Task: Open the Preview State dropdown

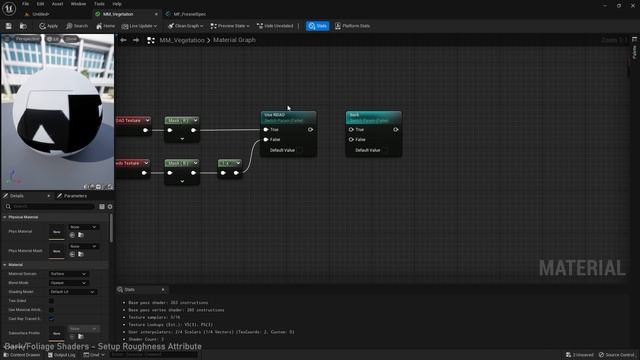Action: (x=230, y=26)
